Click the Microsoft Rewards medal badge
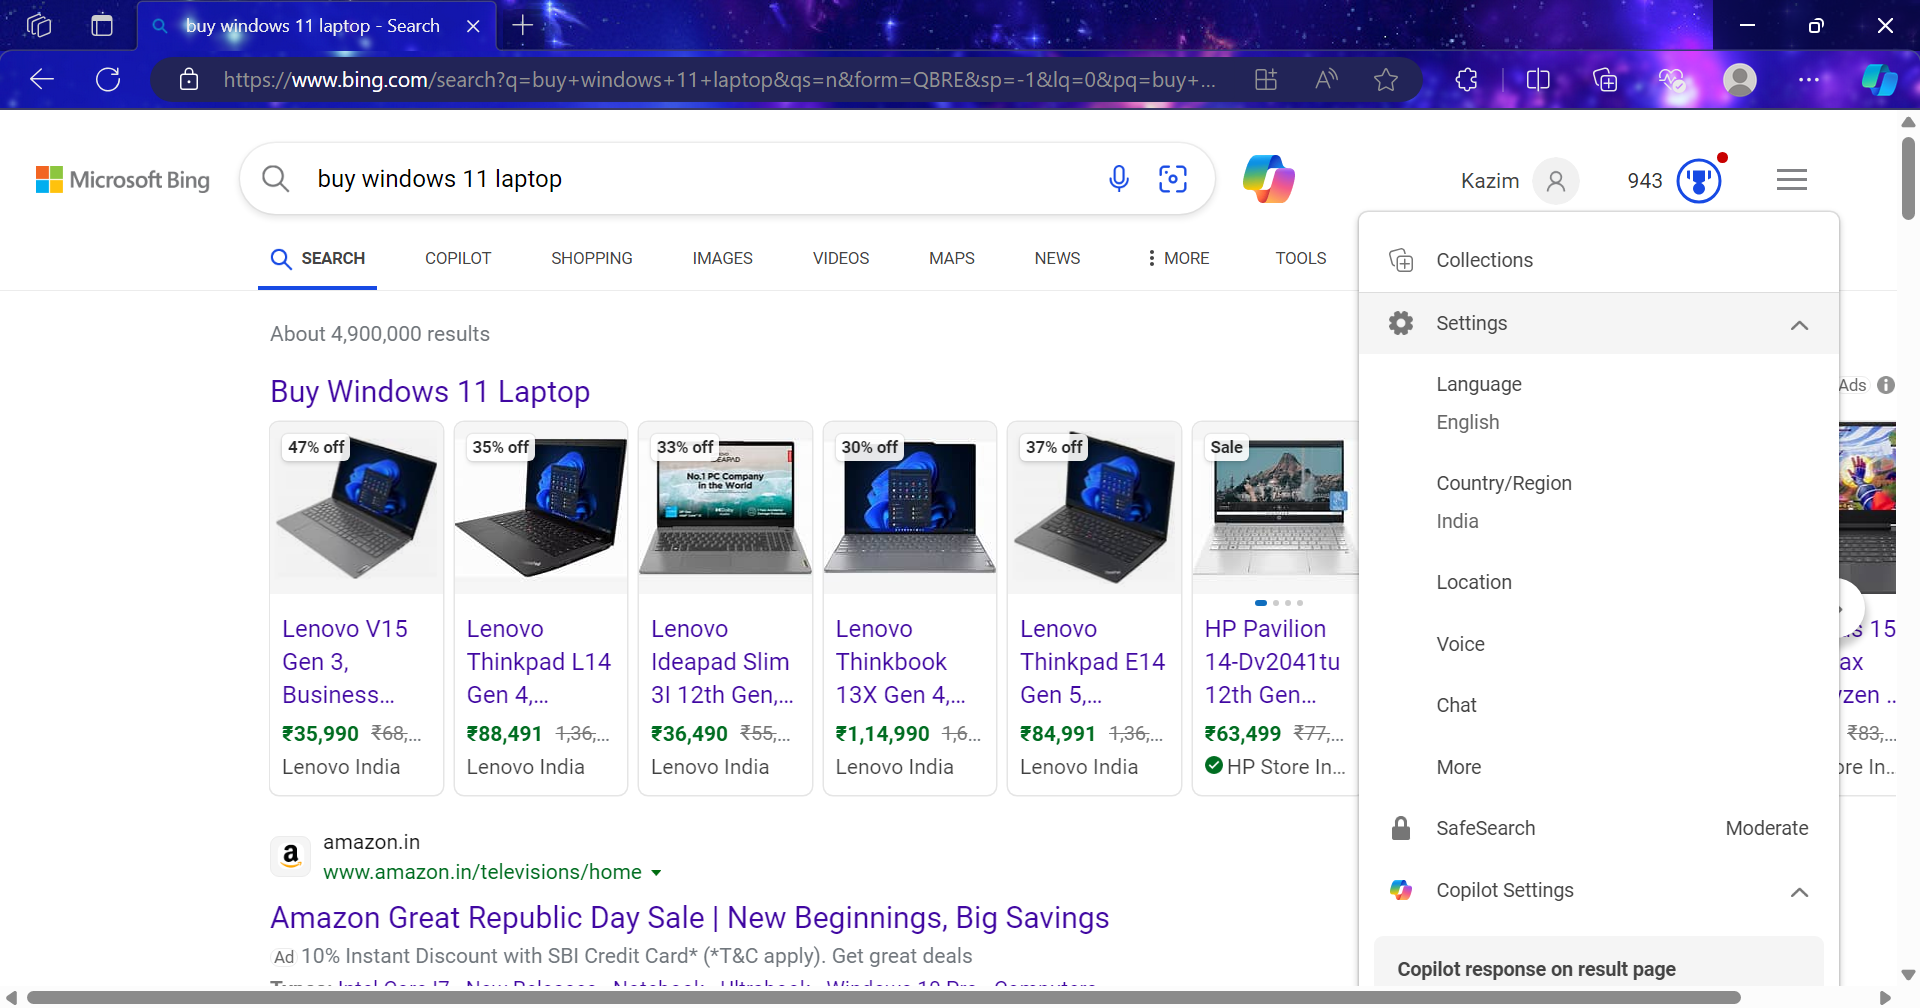Viewport: 1920px width, 1008px height. (1698, 179)
